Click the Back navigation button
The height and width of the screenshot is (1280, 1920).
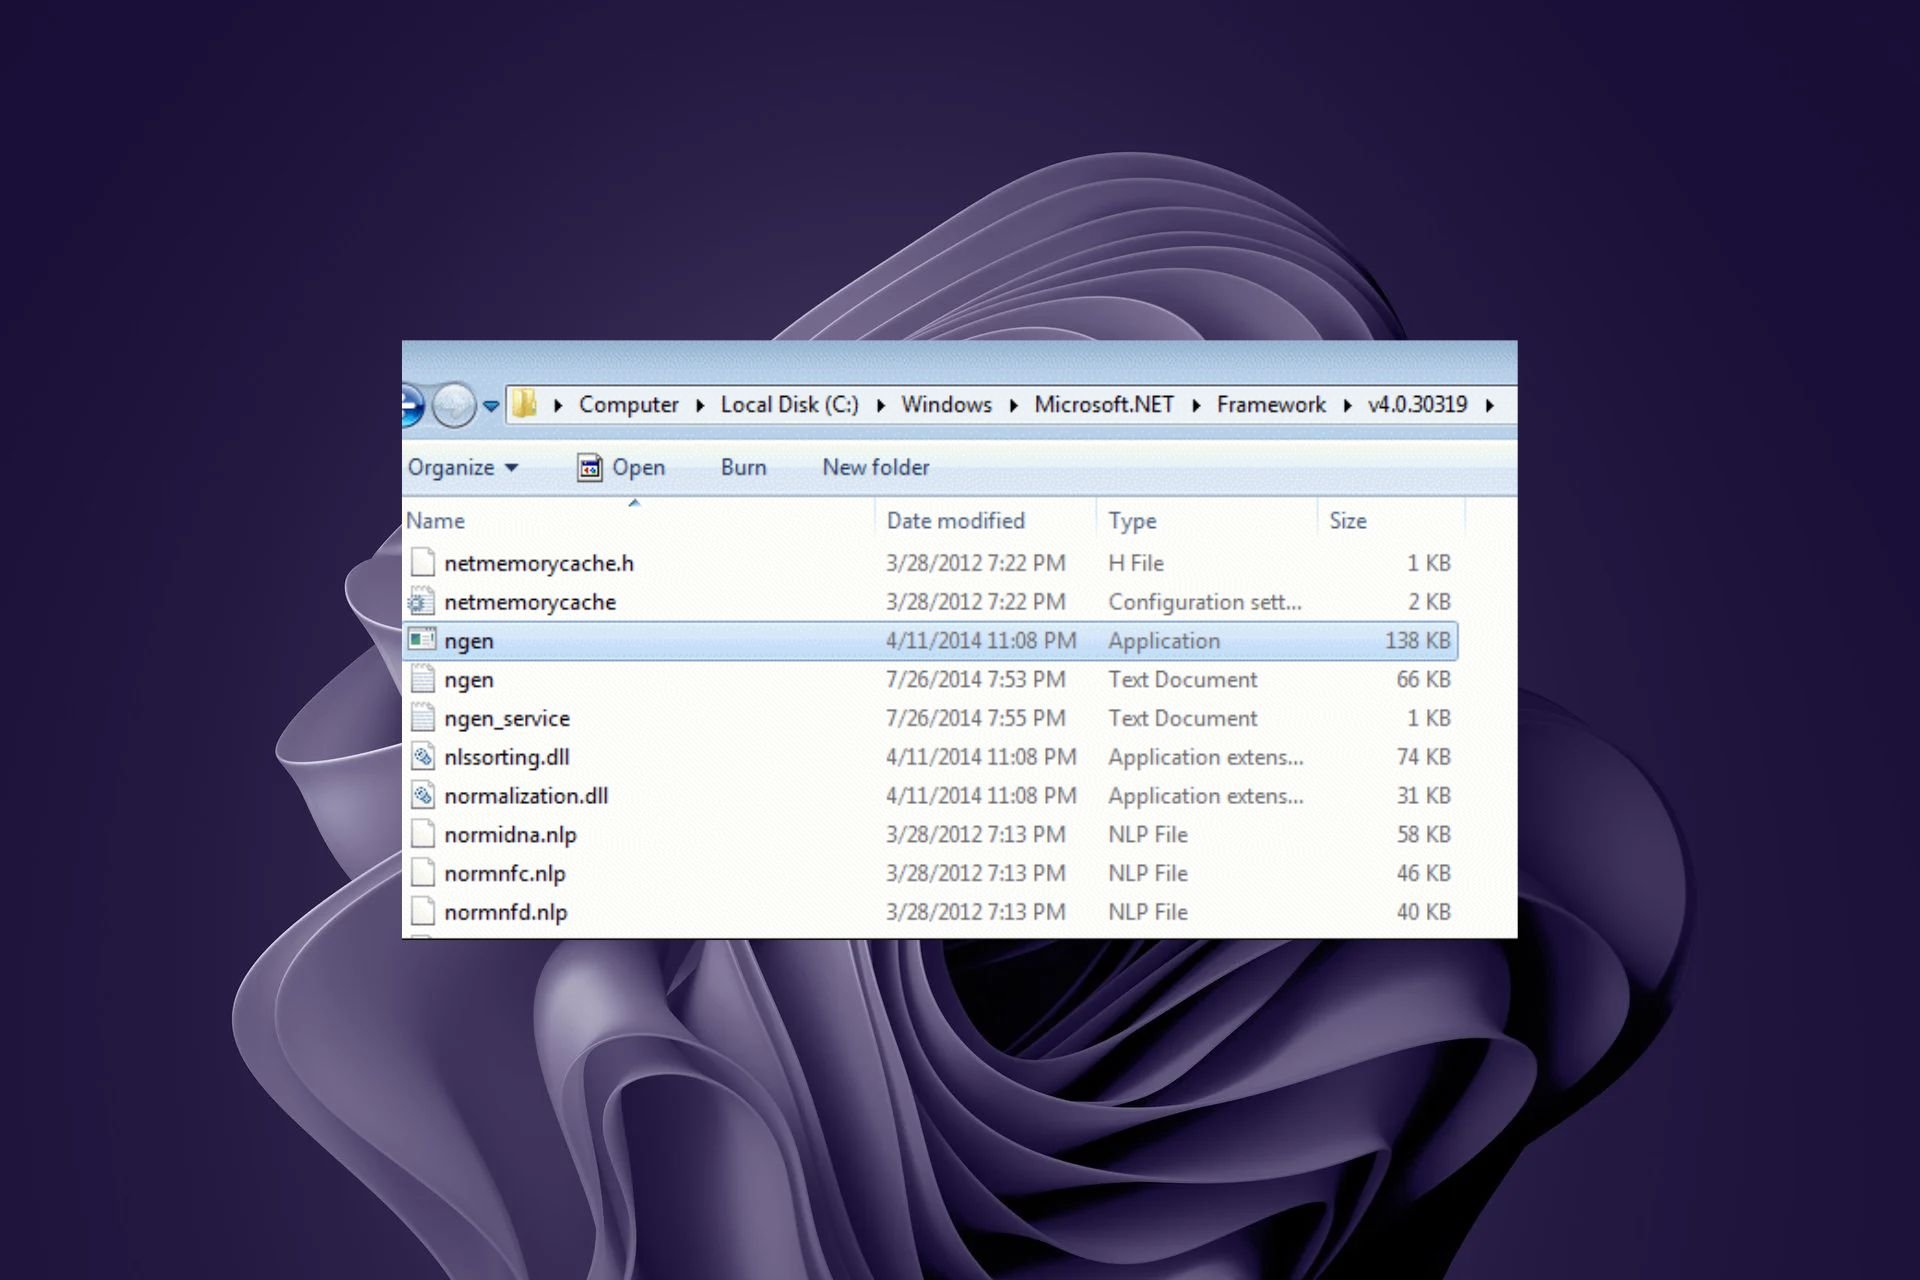[x=412, y=405]
